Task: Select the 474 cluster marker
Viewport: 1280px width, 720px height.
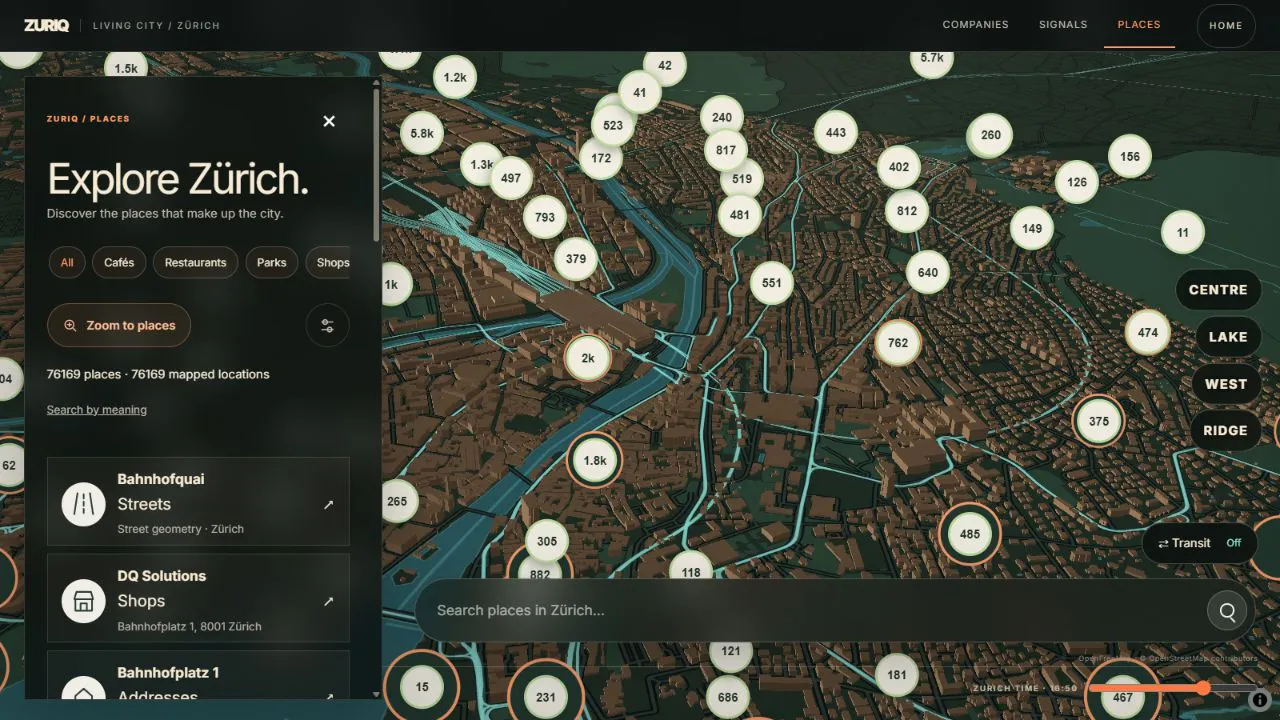Action: 1148,333
